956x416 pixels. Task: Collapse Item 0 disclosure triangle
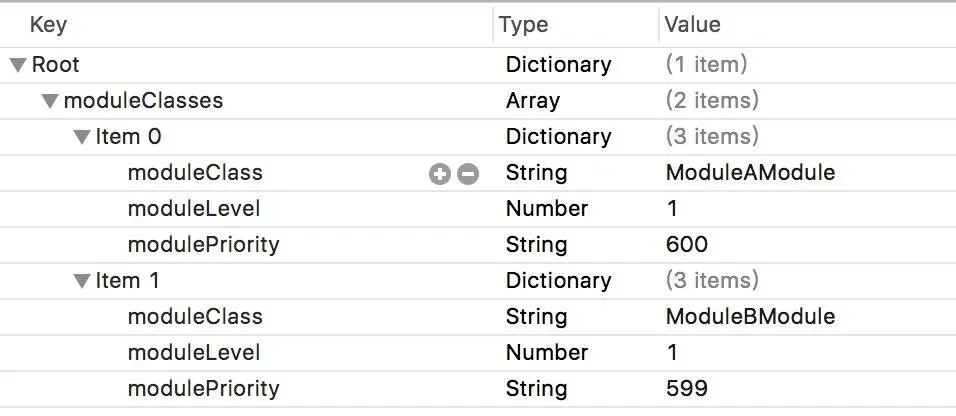[82, 138]
